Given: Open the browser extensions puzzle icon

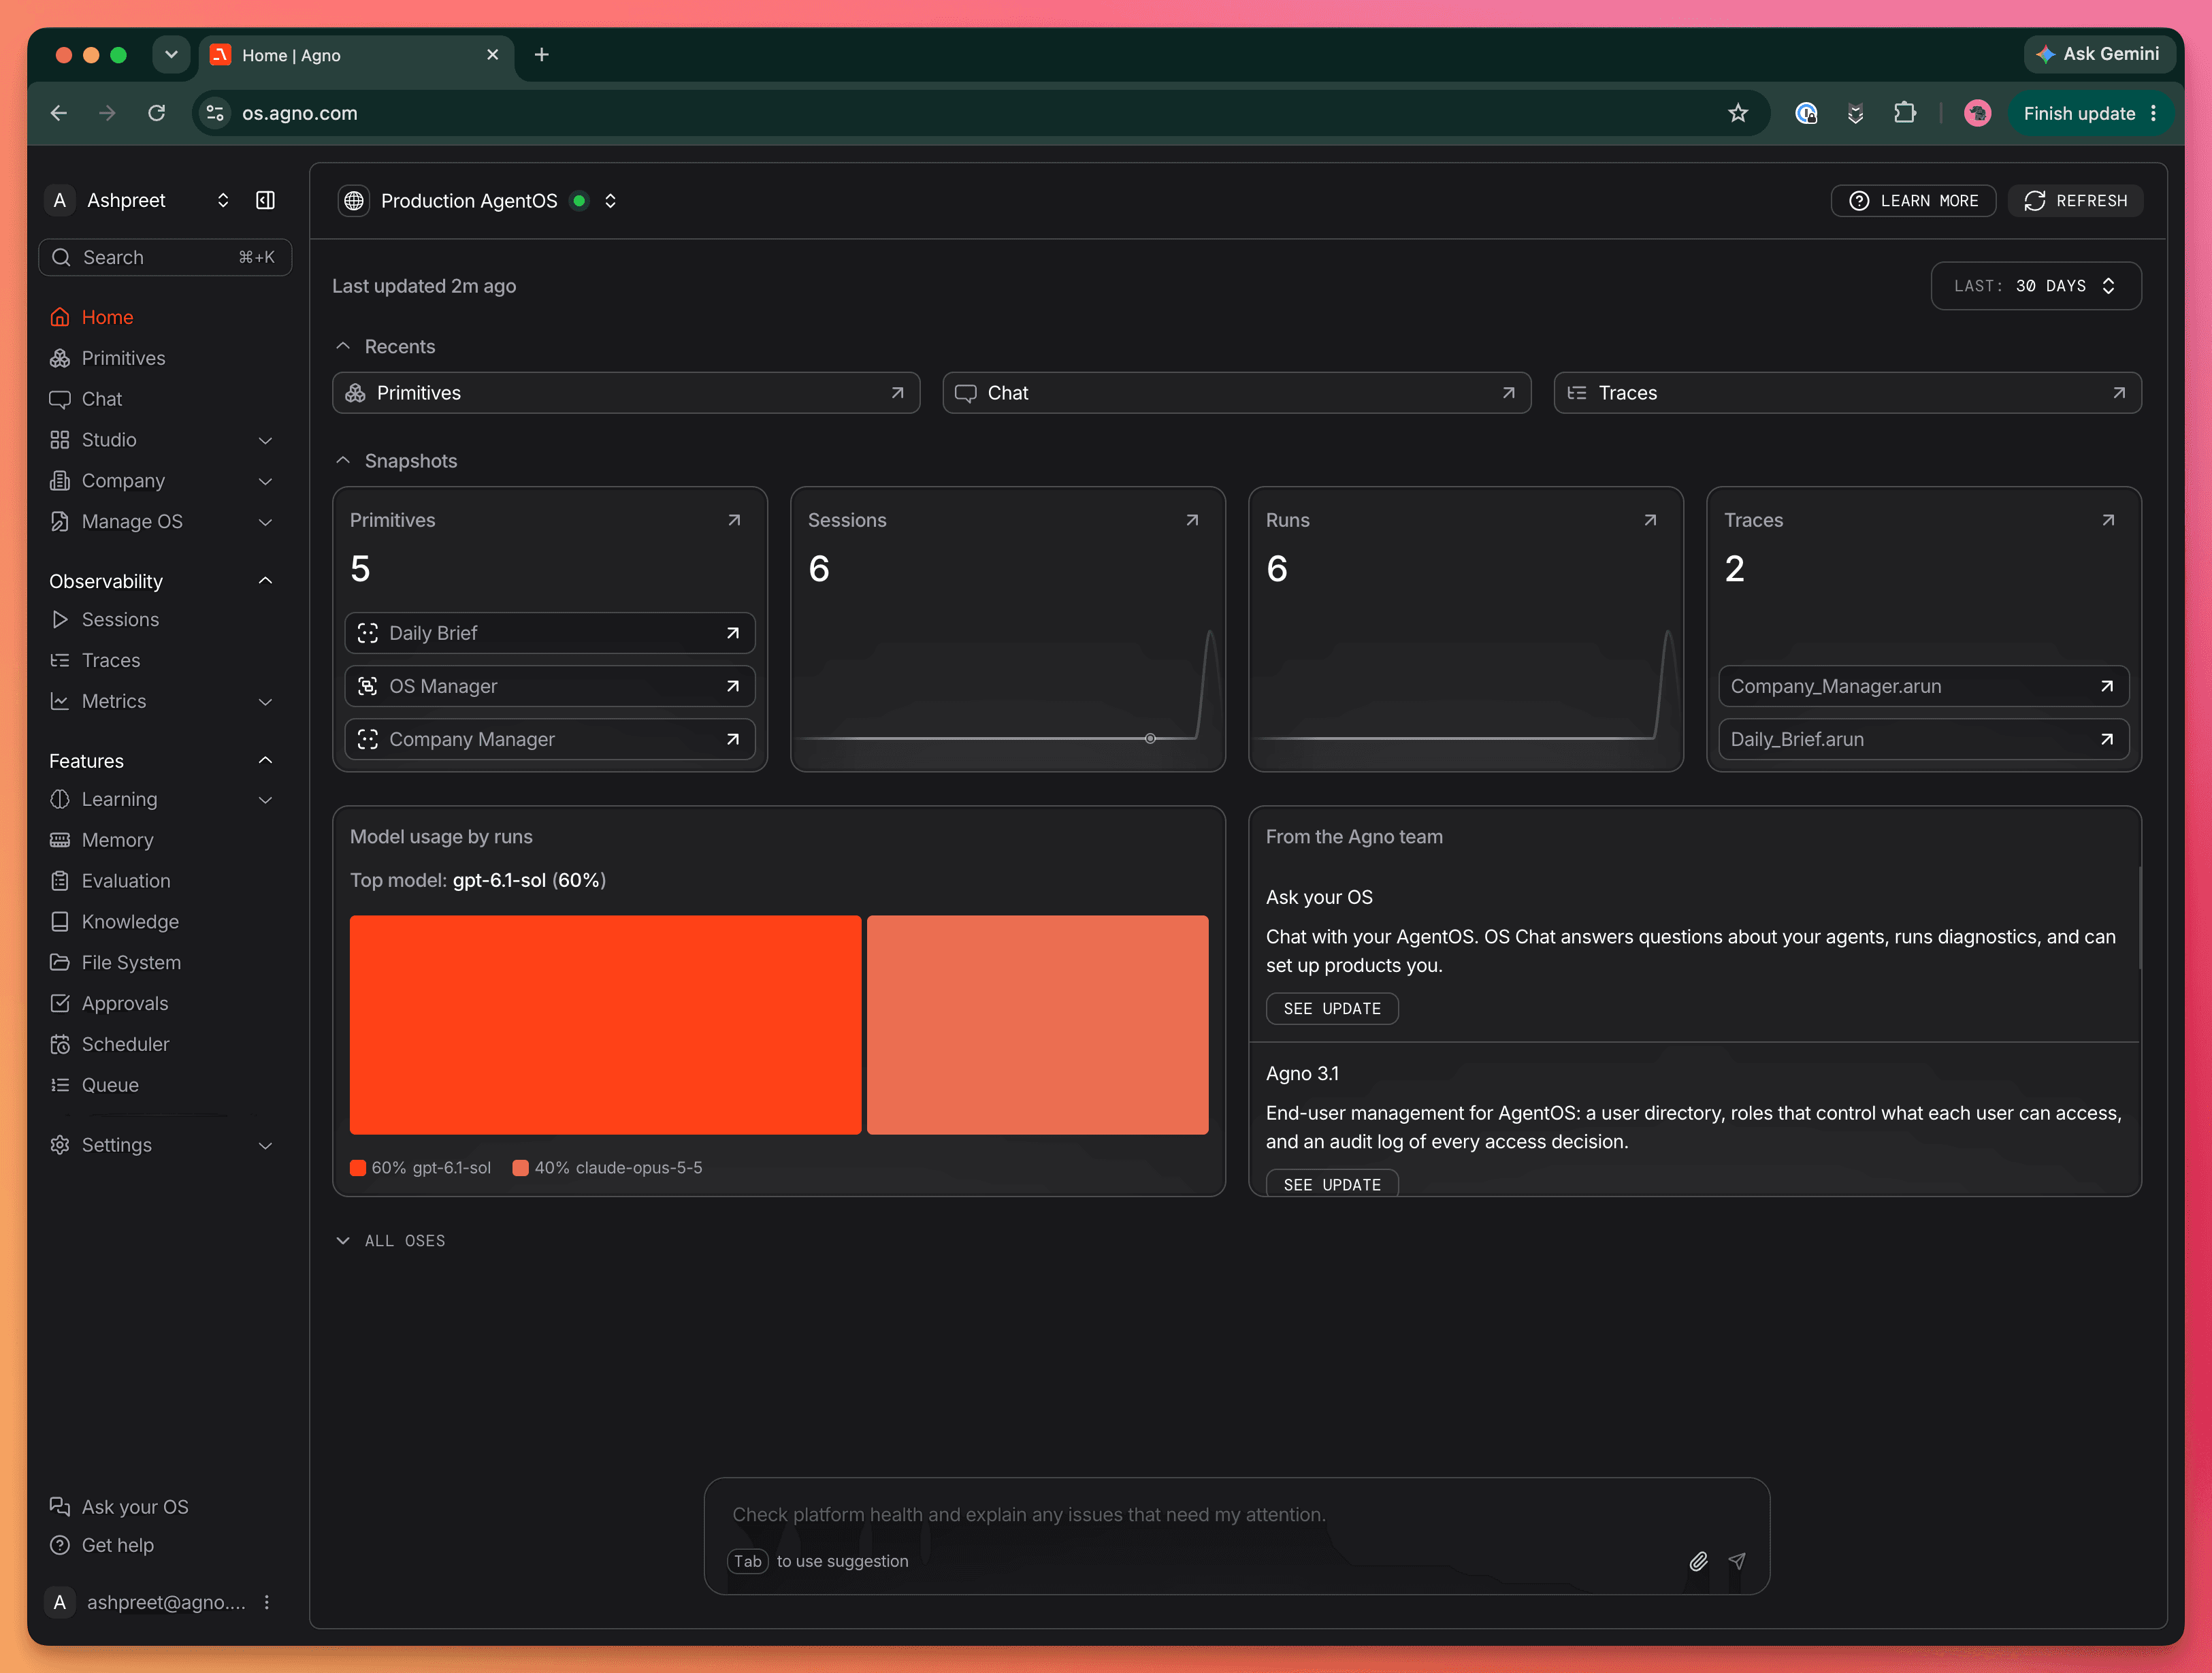Looking at the screenshot, I should 1905,113.
